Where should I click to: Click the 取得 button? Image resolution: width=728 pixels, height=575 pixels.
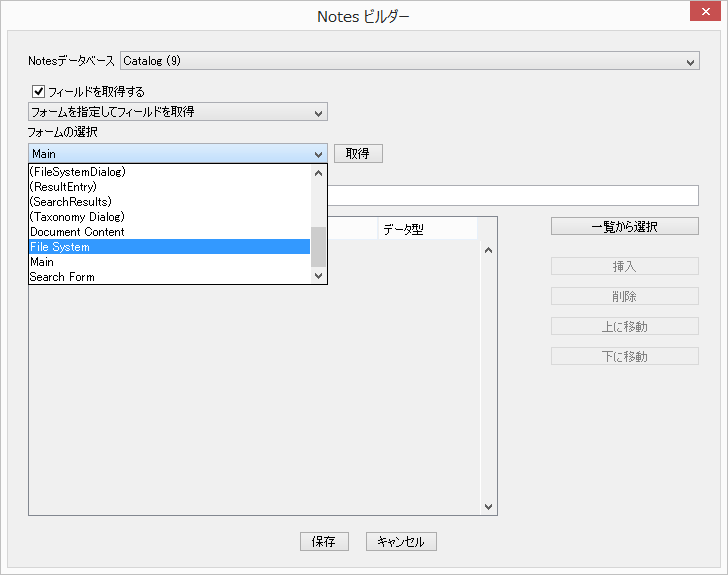tap(358, 153)
